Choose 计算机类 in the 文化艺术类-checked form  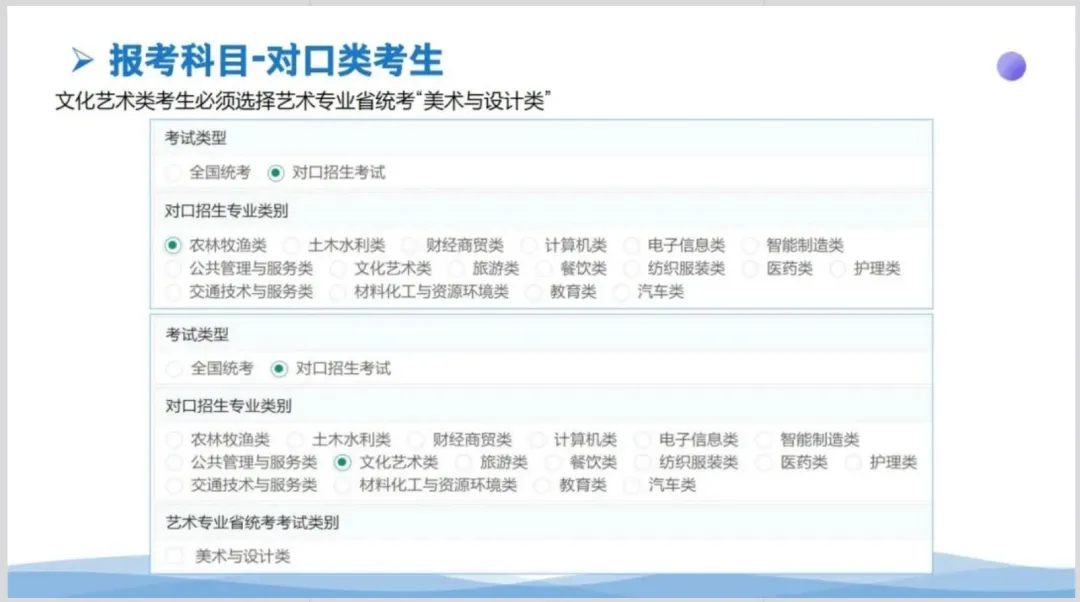[537, 439]
